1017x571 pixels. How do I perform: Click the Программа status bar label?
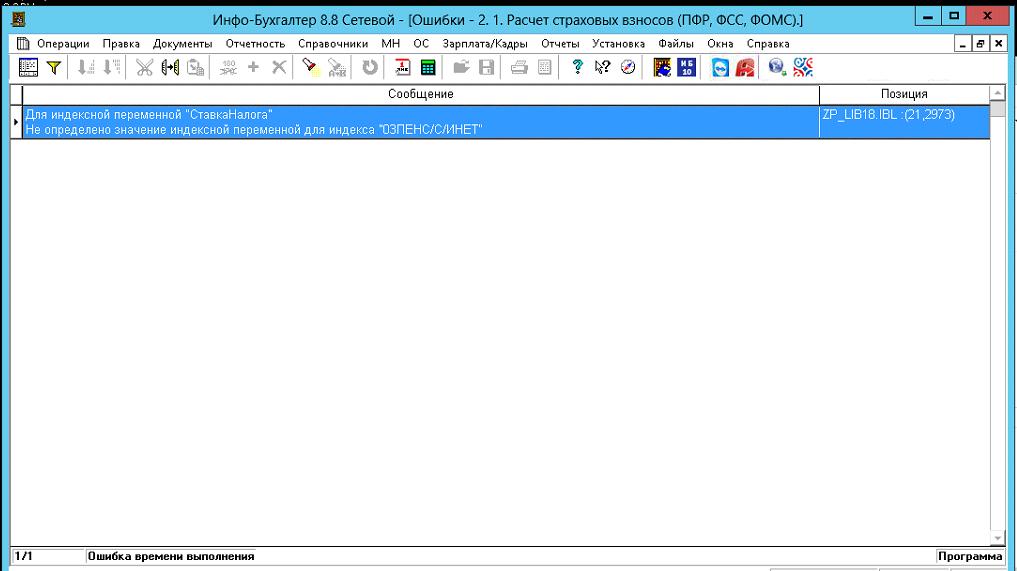click(970, 556)
